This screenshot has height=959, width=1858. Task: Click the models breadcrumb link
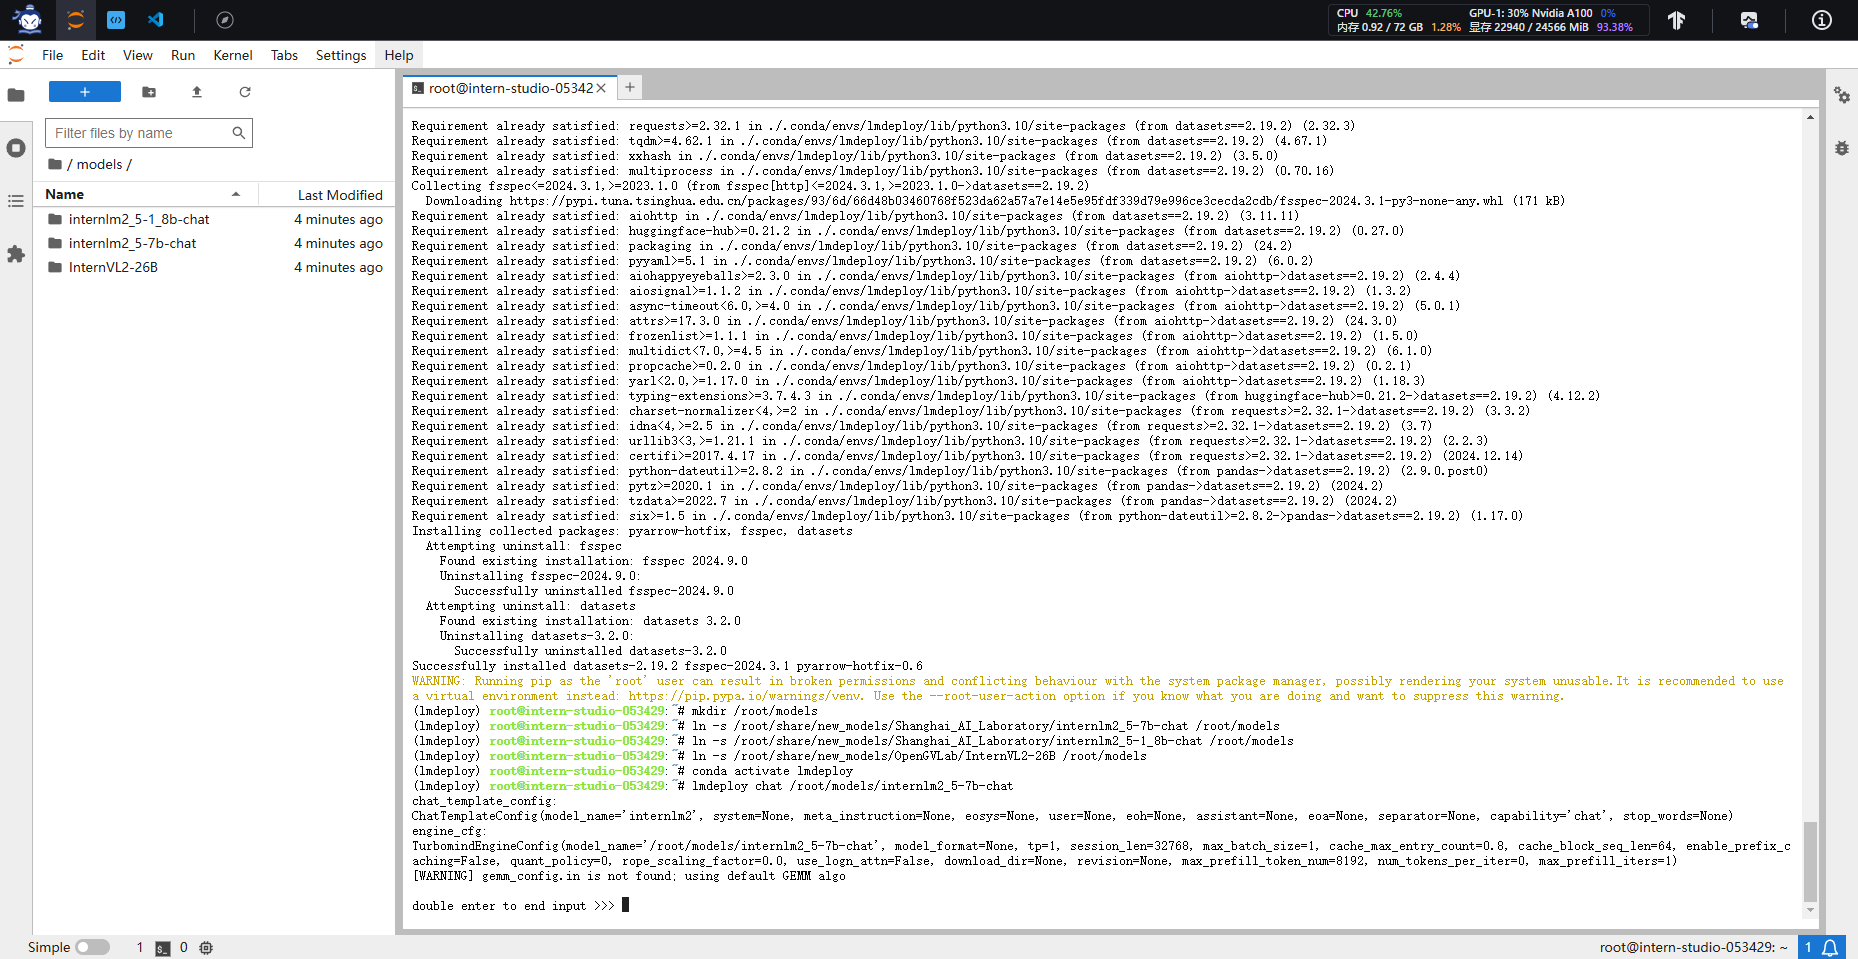point(99,164)
